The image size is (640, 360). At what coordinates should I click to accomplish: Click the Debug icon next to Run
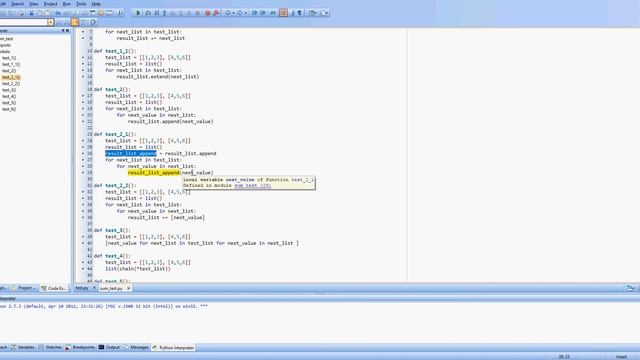click(x=148, y=13)
